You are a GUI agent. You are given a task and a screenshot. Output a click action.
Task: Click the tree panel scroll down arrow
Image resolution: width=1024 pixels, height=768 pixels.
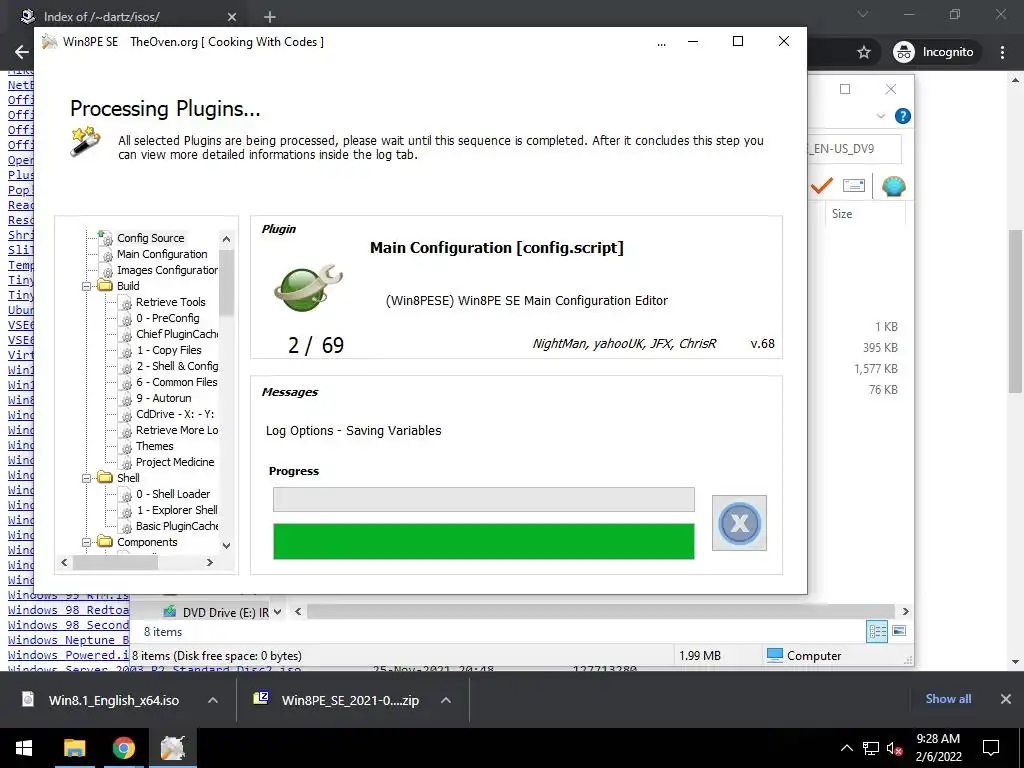[x=227, y=545]
